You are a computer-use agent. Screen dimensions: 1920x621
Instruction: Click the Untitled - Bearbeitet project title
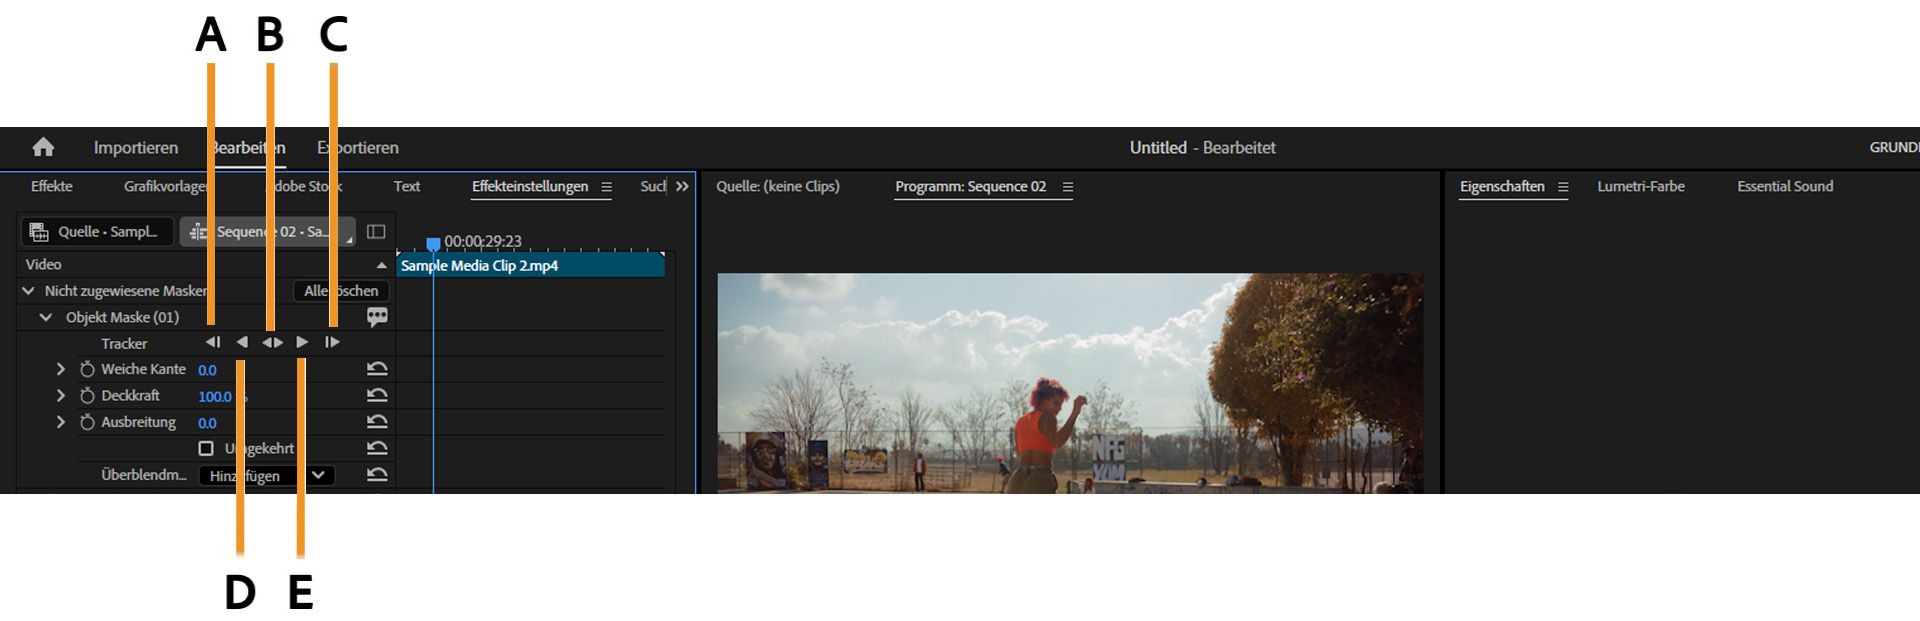pos(1202,147)
